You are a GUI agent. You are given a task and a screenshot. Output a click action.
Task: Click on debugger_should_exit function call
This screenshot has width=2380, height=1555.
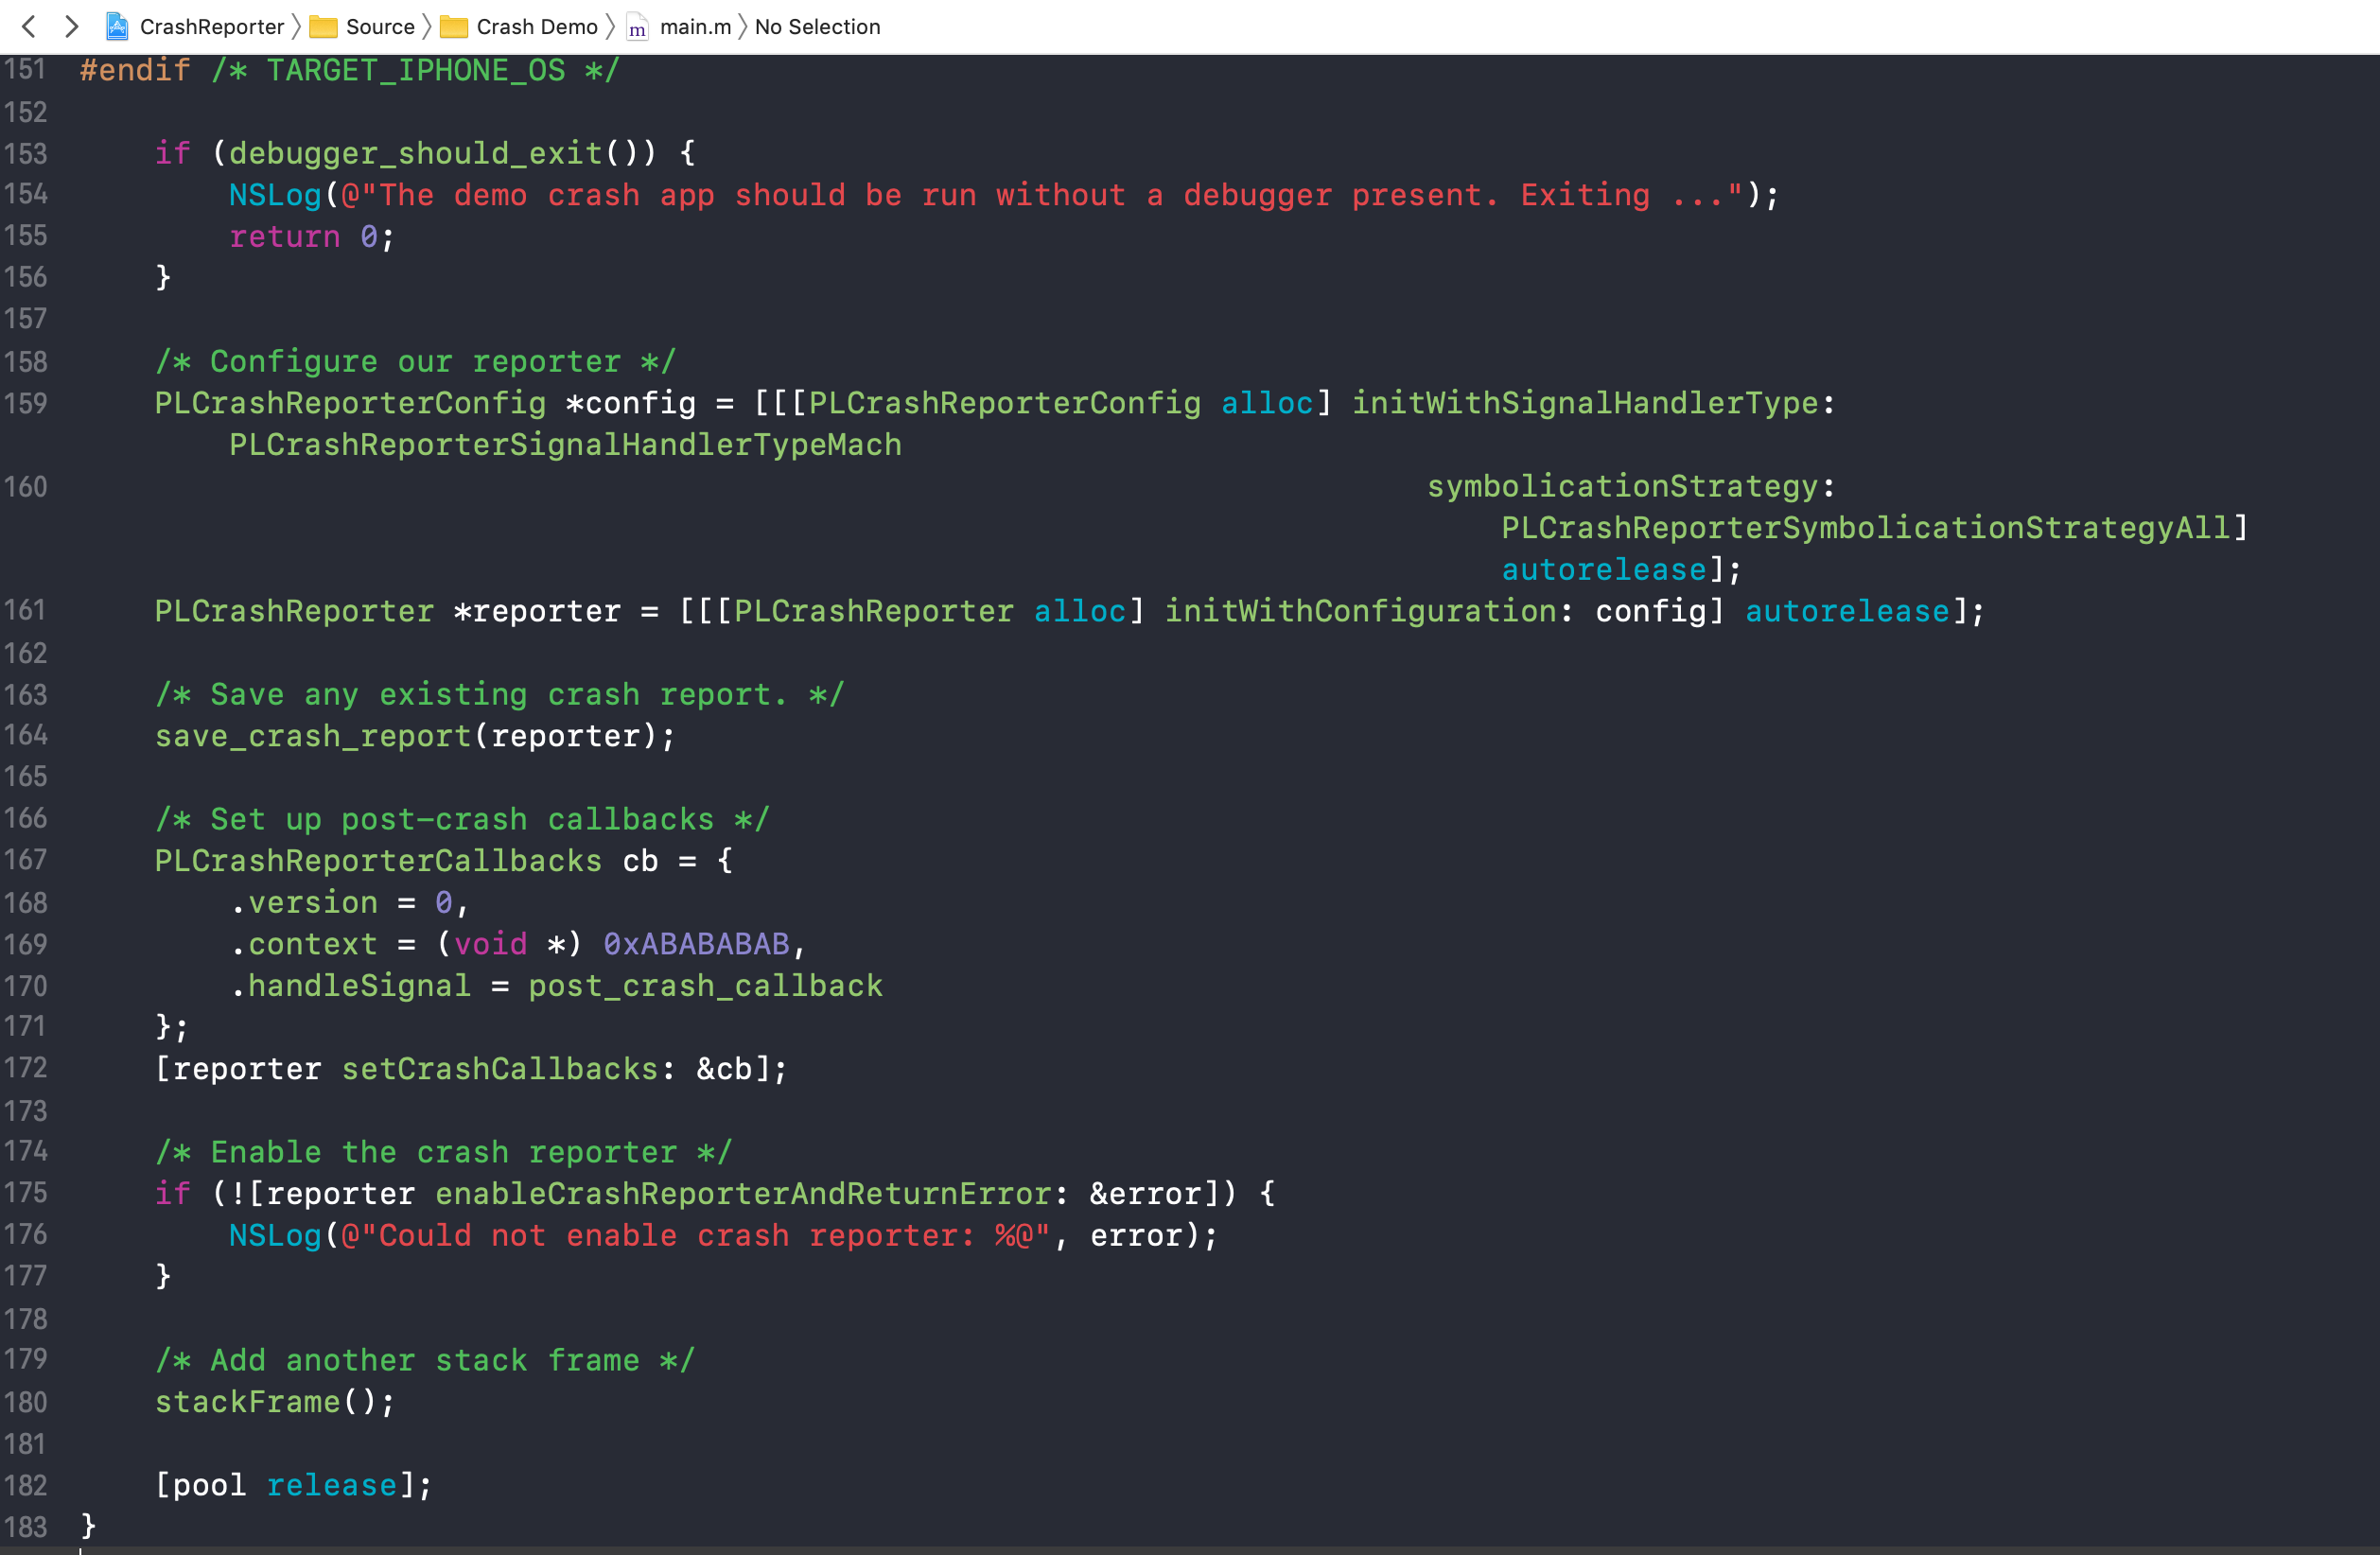416,153
